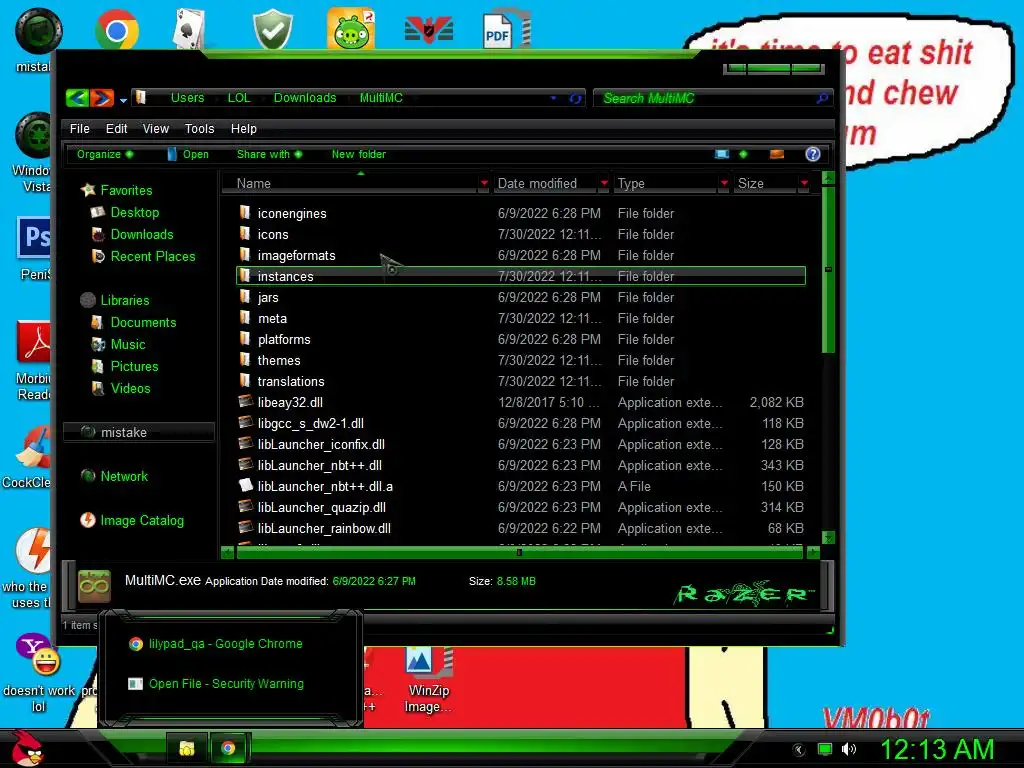Select mistake computer in navigation pane

pos(138,432)
